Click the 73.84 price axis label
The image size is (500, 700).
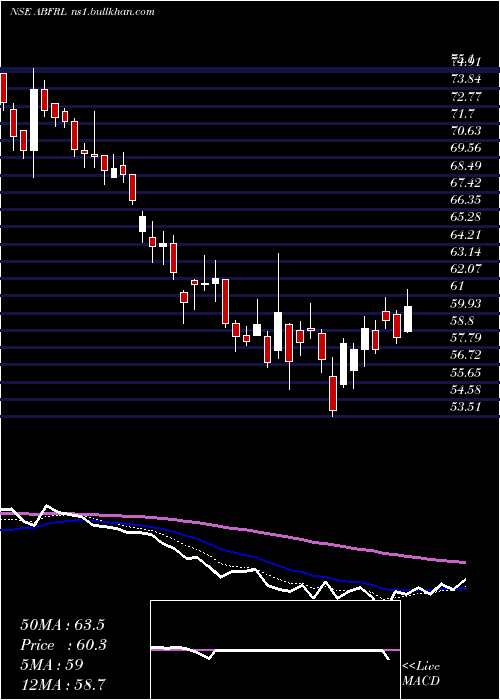[466, 79]
